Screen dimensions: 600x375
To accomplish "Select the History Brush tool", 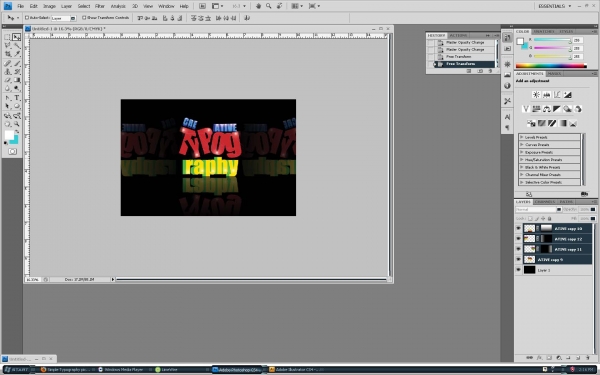I will click(16, 72).
